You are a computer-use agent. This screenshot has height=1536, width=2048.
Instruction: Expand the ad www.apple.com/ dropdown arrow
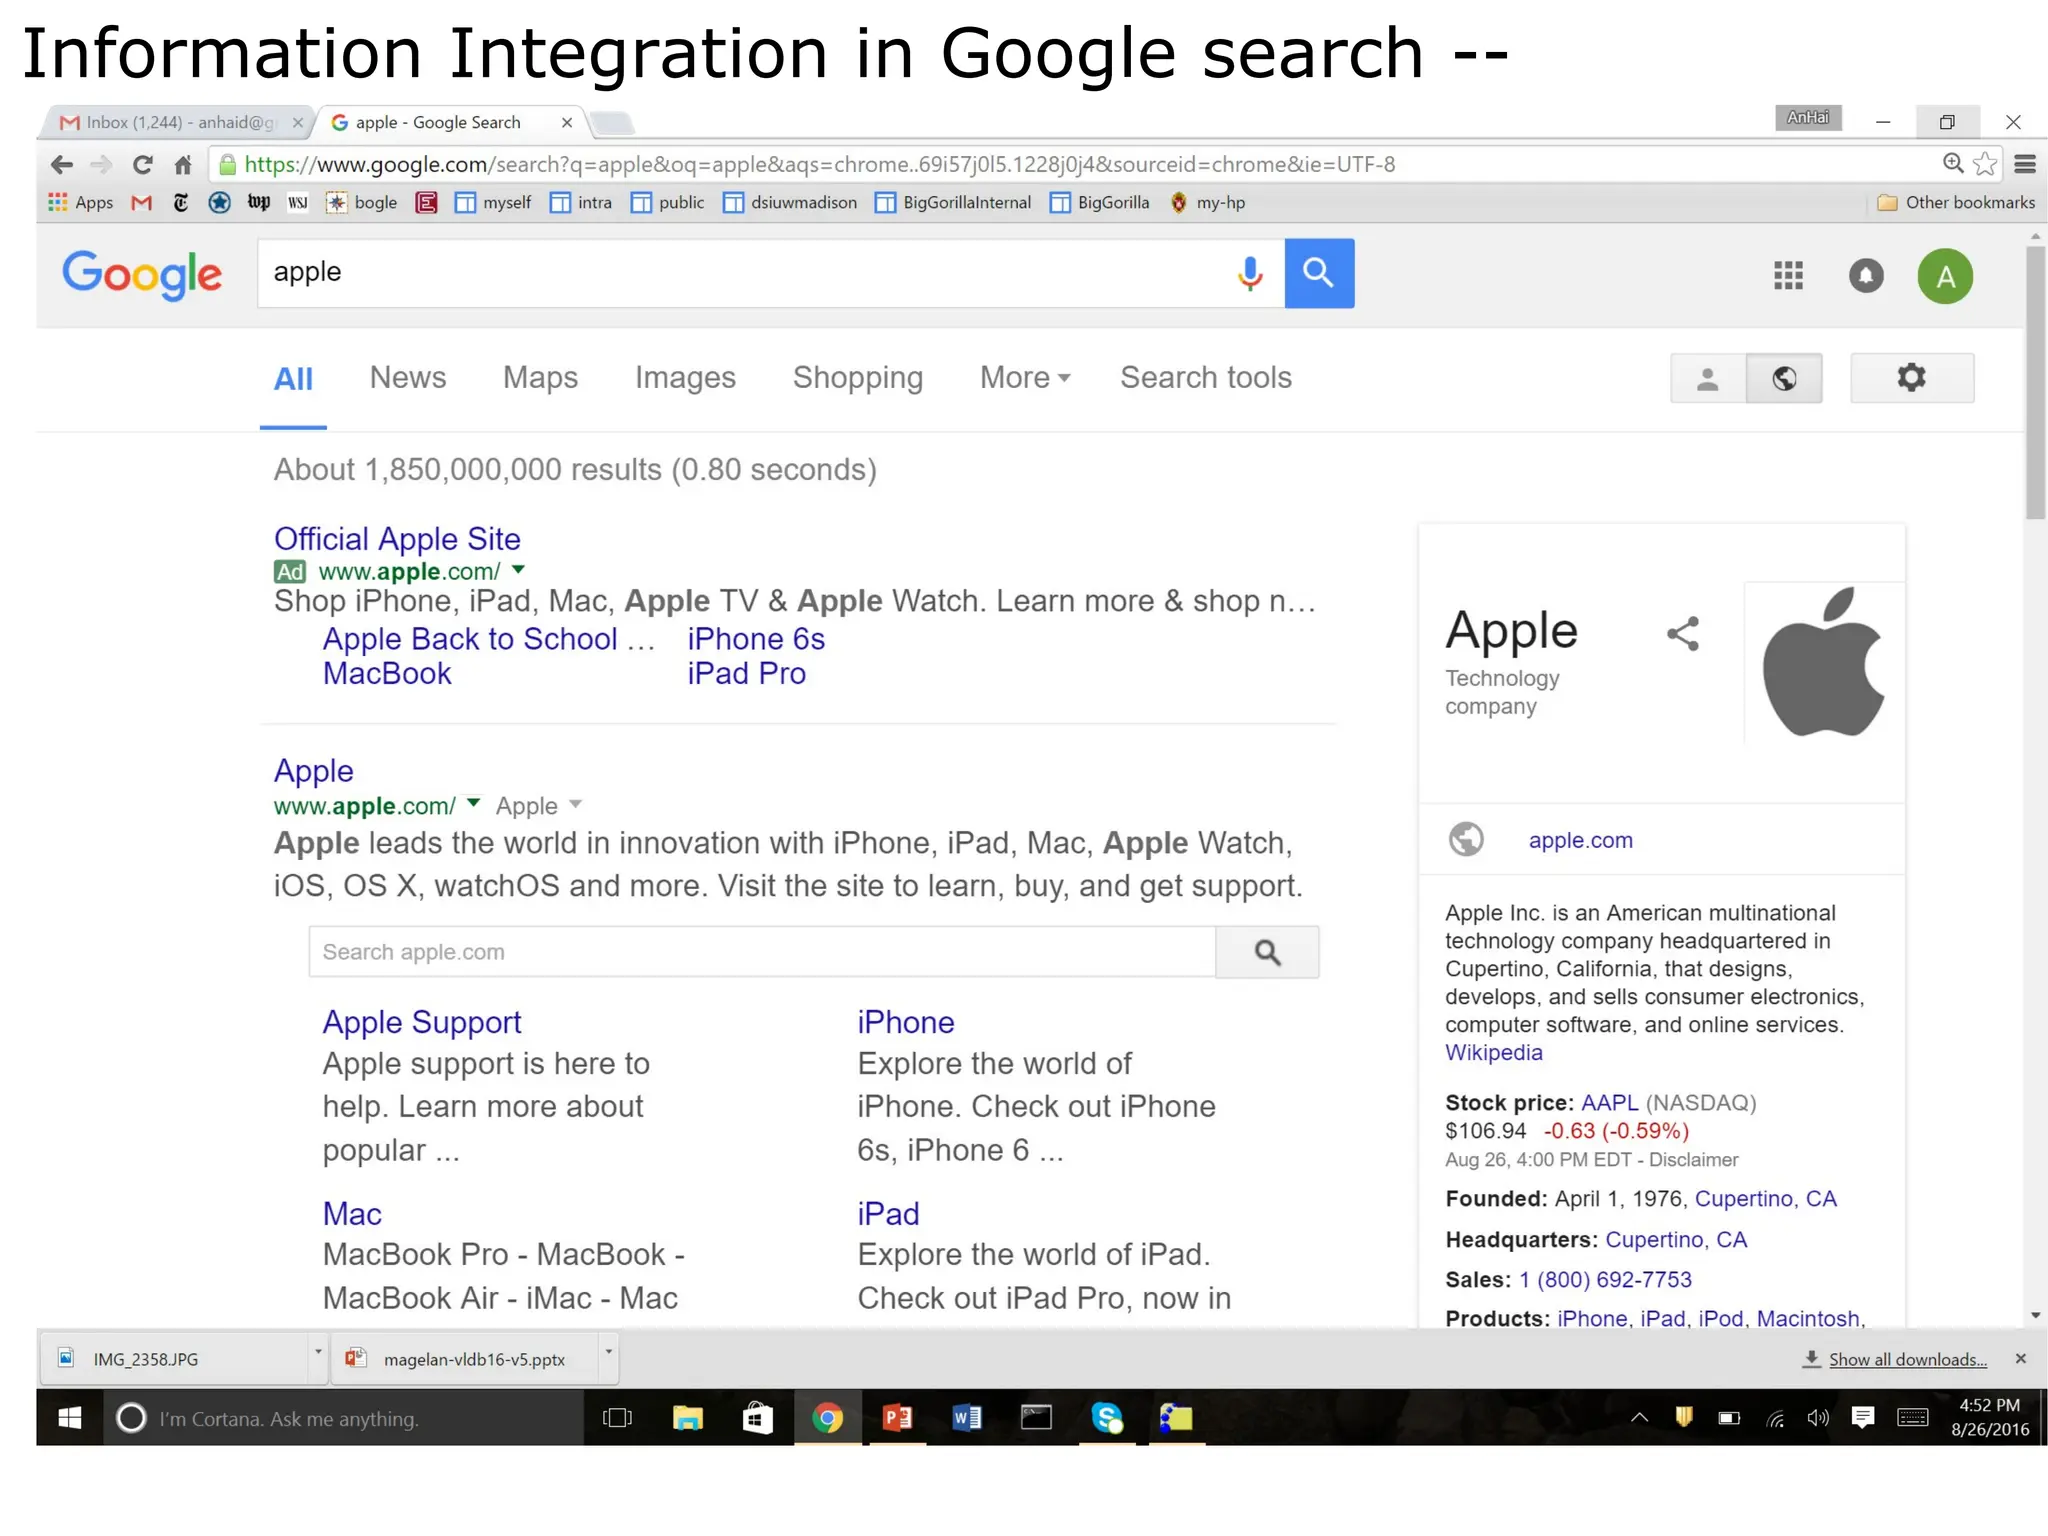click(518, 570)
